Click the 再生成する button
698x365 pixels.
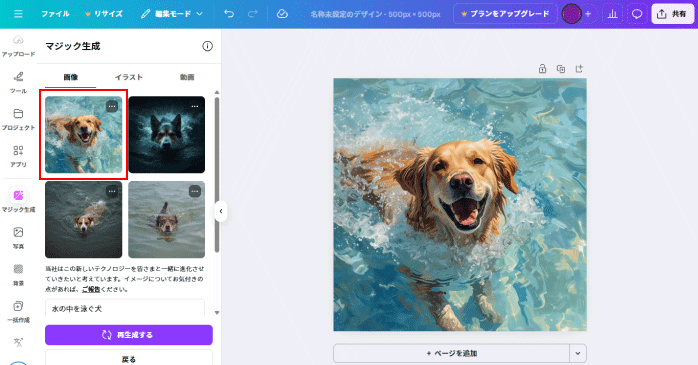click(129, 335)
